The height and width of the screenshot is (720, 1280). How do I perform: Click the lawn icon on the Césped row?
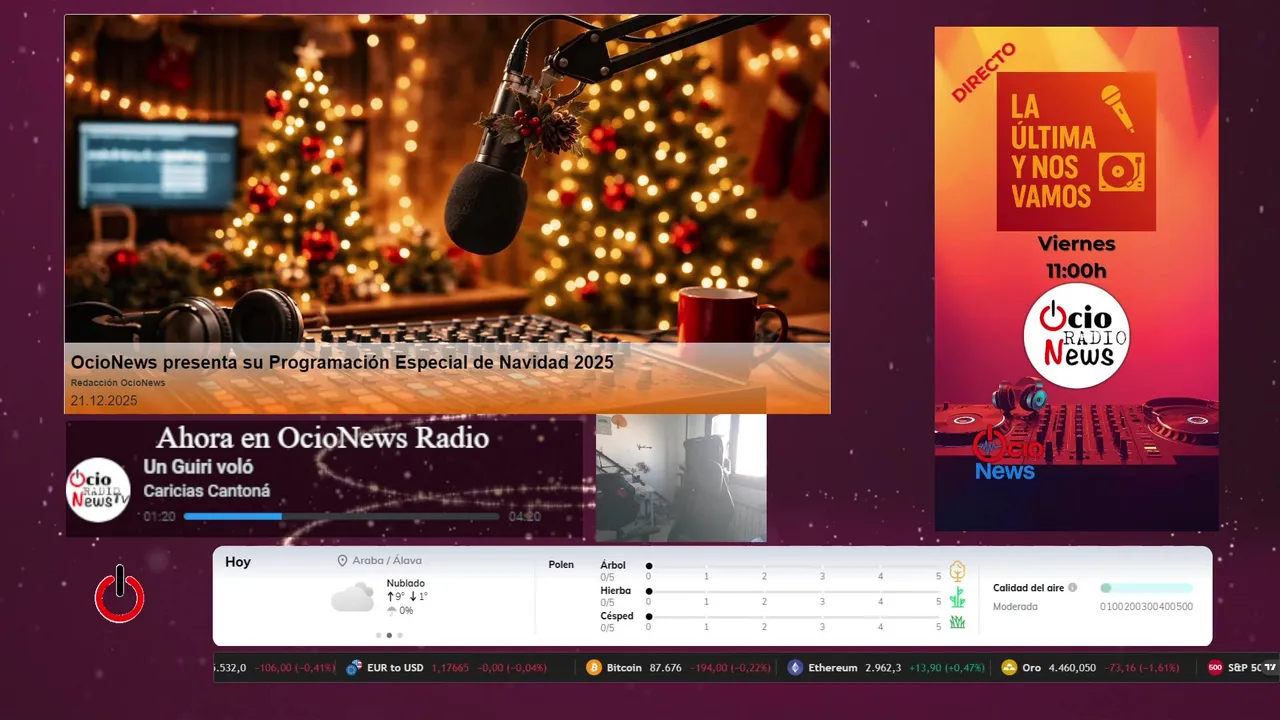point(957,622)
